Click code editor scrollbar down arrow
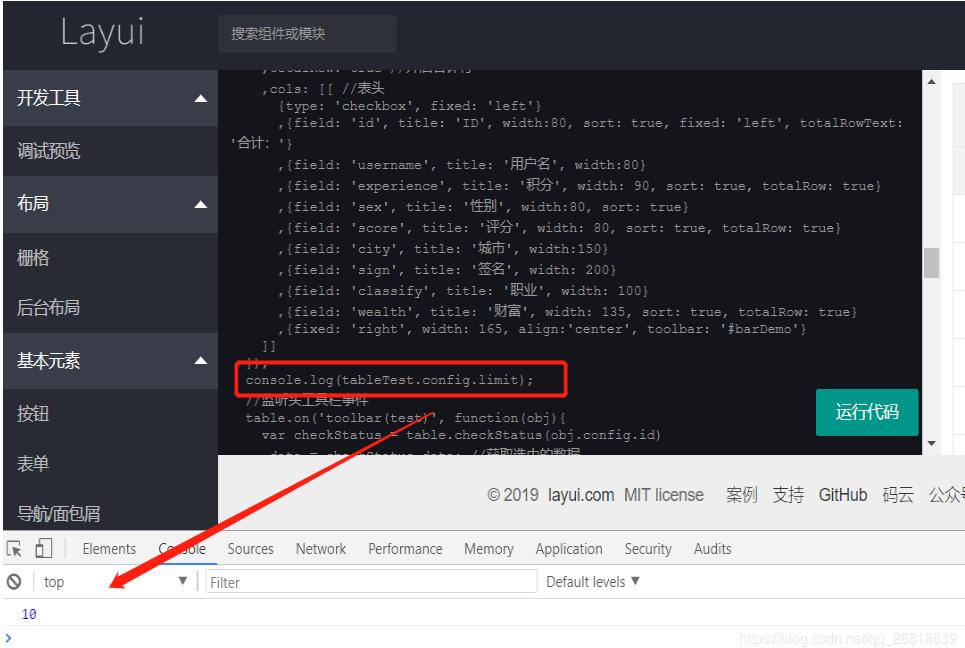This screenshot has width=965, height=648. coord(931,443)
